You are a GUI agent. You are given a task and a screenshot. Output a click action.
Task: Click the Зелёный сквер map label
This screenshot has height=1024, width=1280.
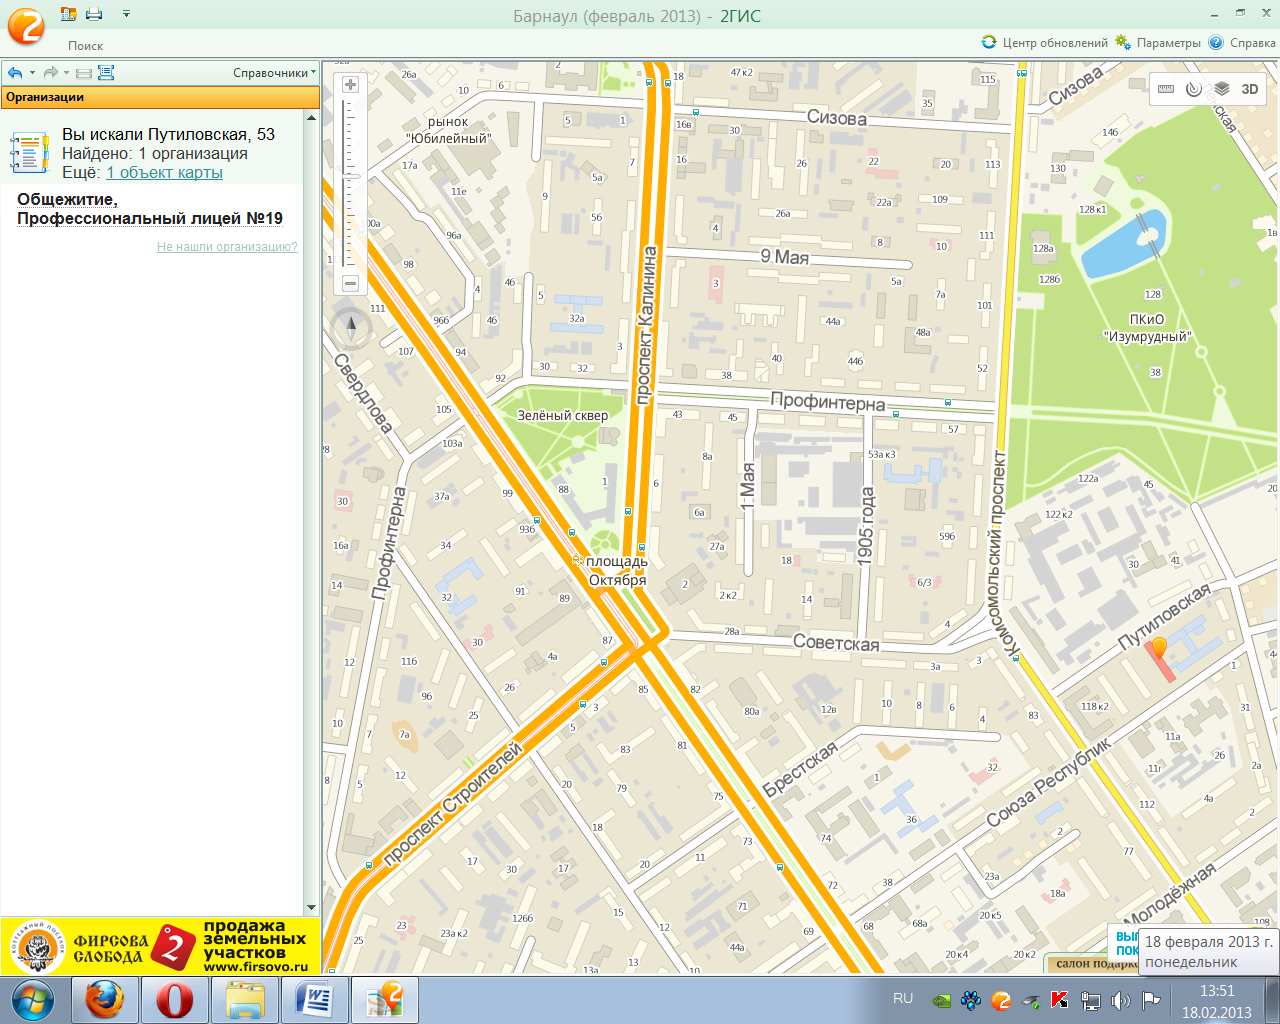562,415
